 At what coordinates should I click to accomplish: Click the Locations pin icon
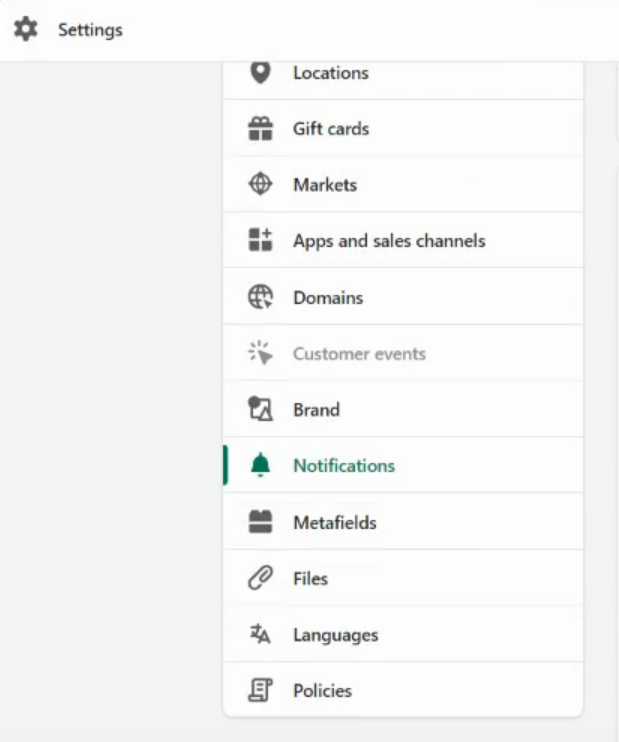[x=260, y=73]
